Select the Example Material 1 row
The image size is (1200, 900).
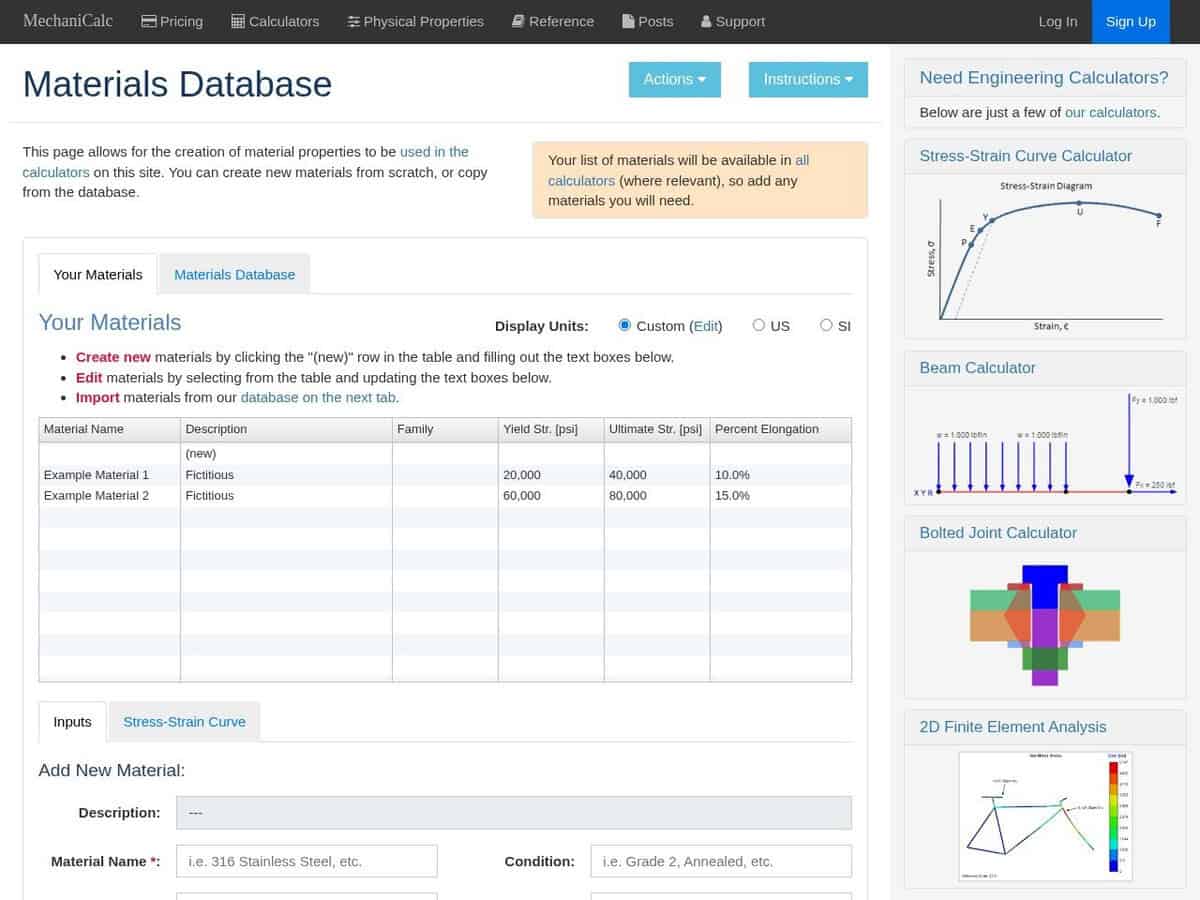point(445,475)
